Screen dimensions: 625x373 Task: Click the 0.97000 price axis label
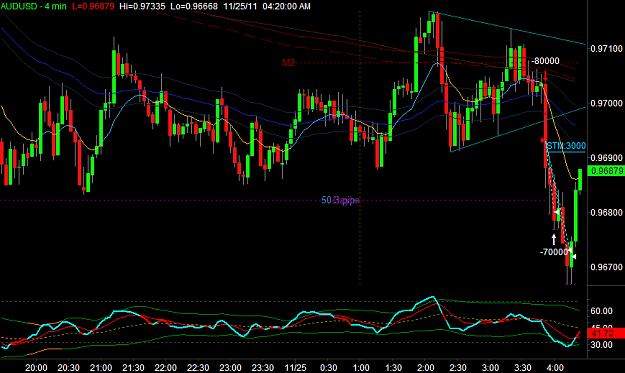606,103
